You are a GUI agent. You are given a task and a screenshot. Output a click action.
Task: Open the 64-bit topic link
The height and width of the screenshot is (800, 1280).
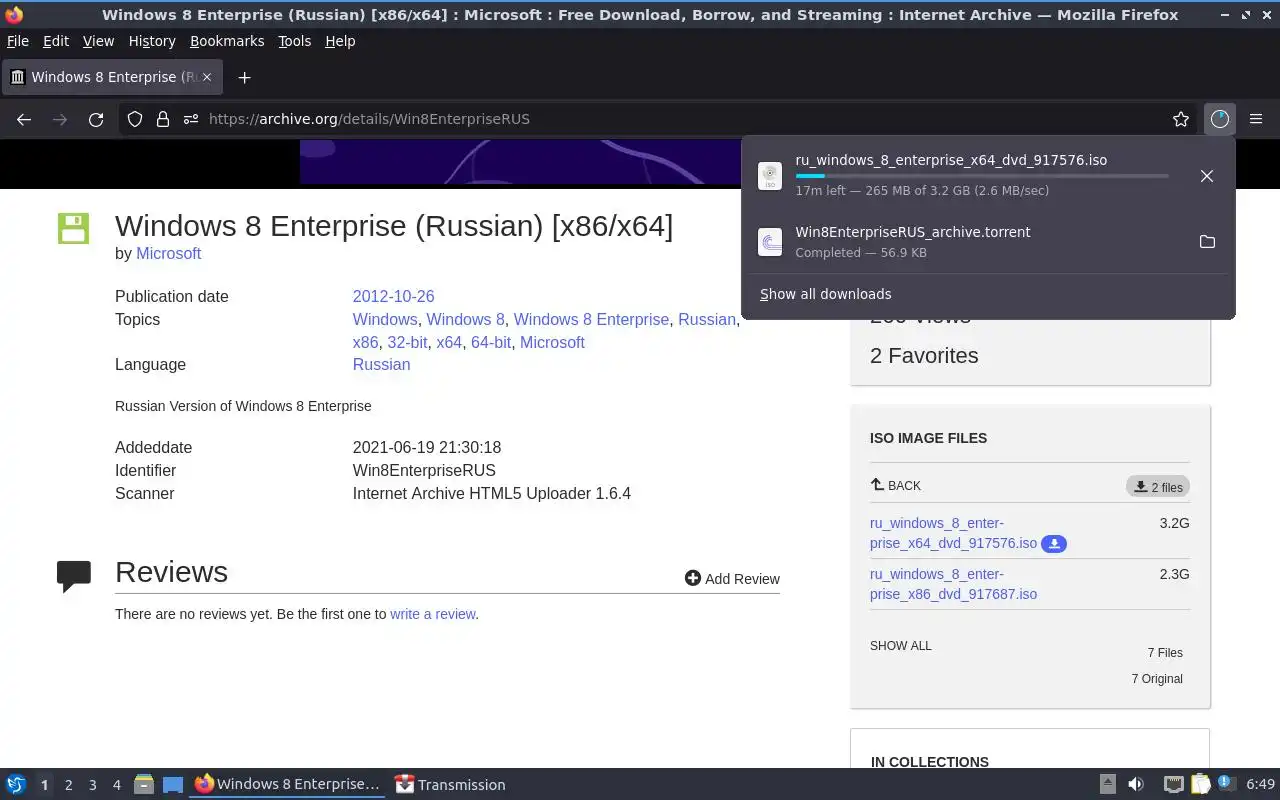click(x=491, y=343)
